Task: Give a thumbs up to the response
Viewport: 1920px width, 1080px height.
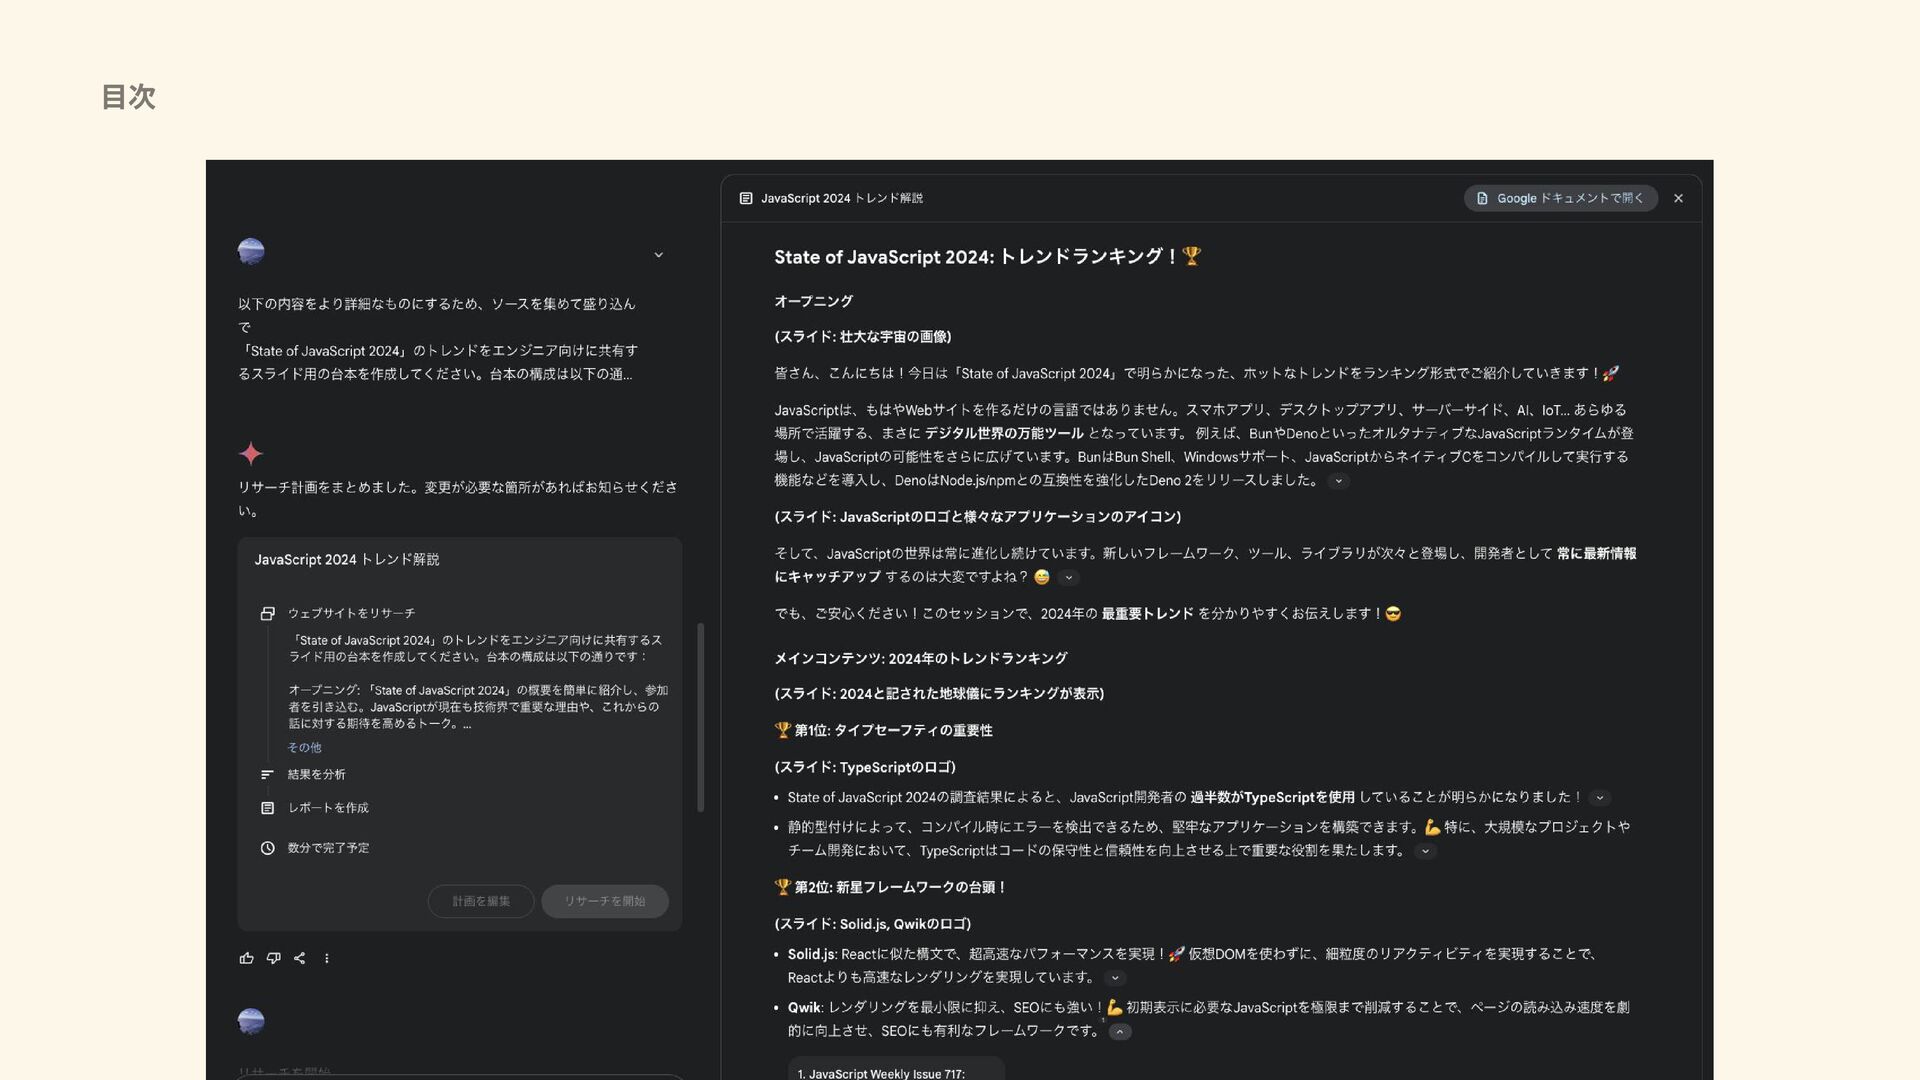Action: pos(246,958)
